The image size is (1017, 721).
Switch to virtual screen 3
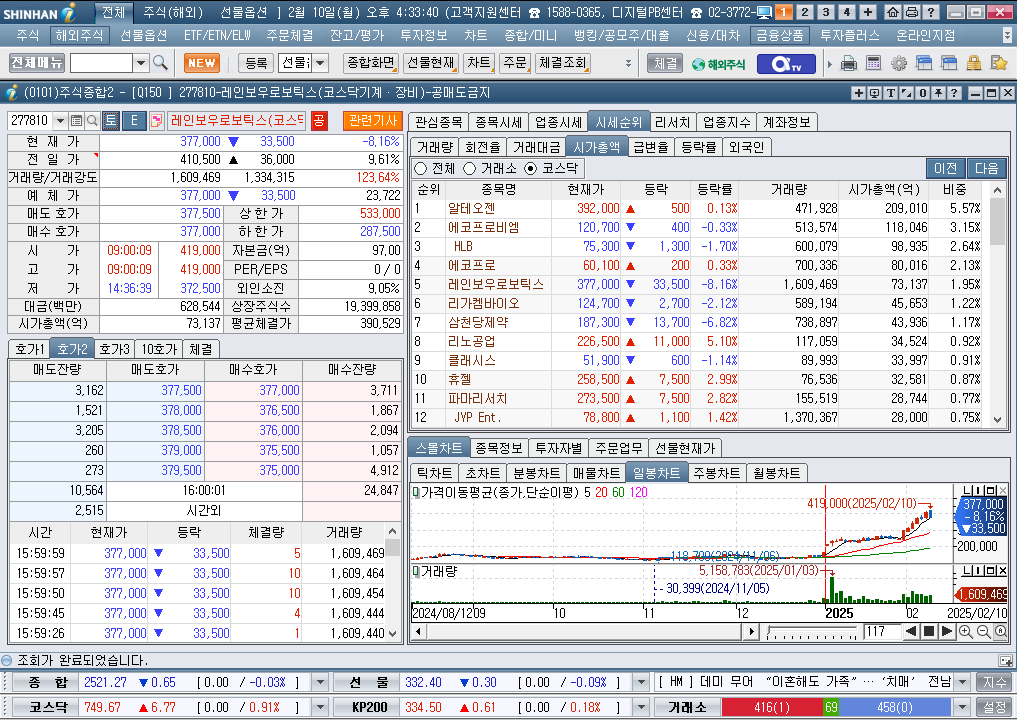[x=826, y=12]
